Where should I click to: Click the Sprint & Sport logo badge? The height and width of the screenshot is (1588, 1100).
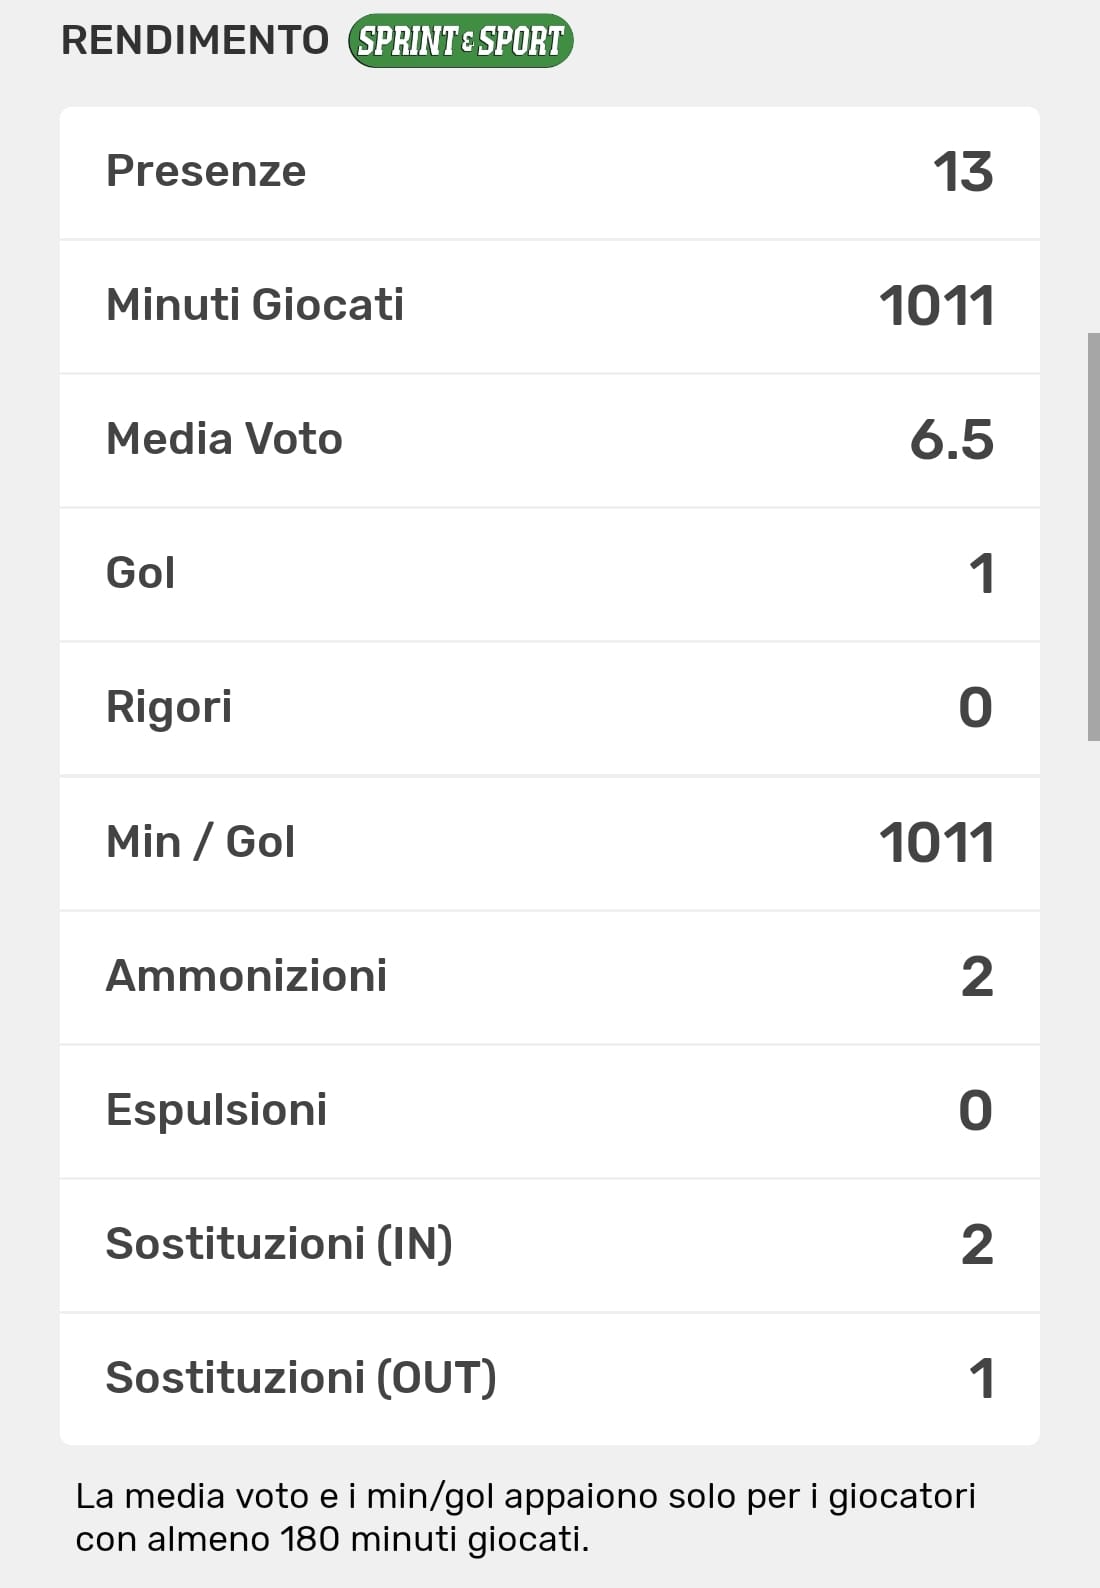coord(460,41)
